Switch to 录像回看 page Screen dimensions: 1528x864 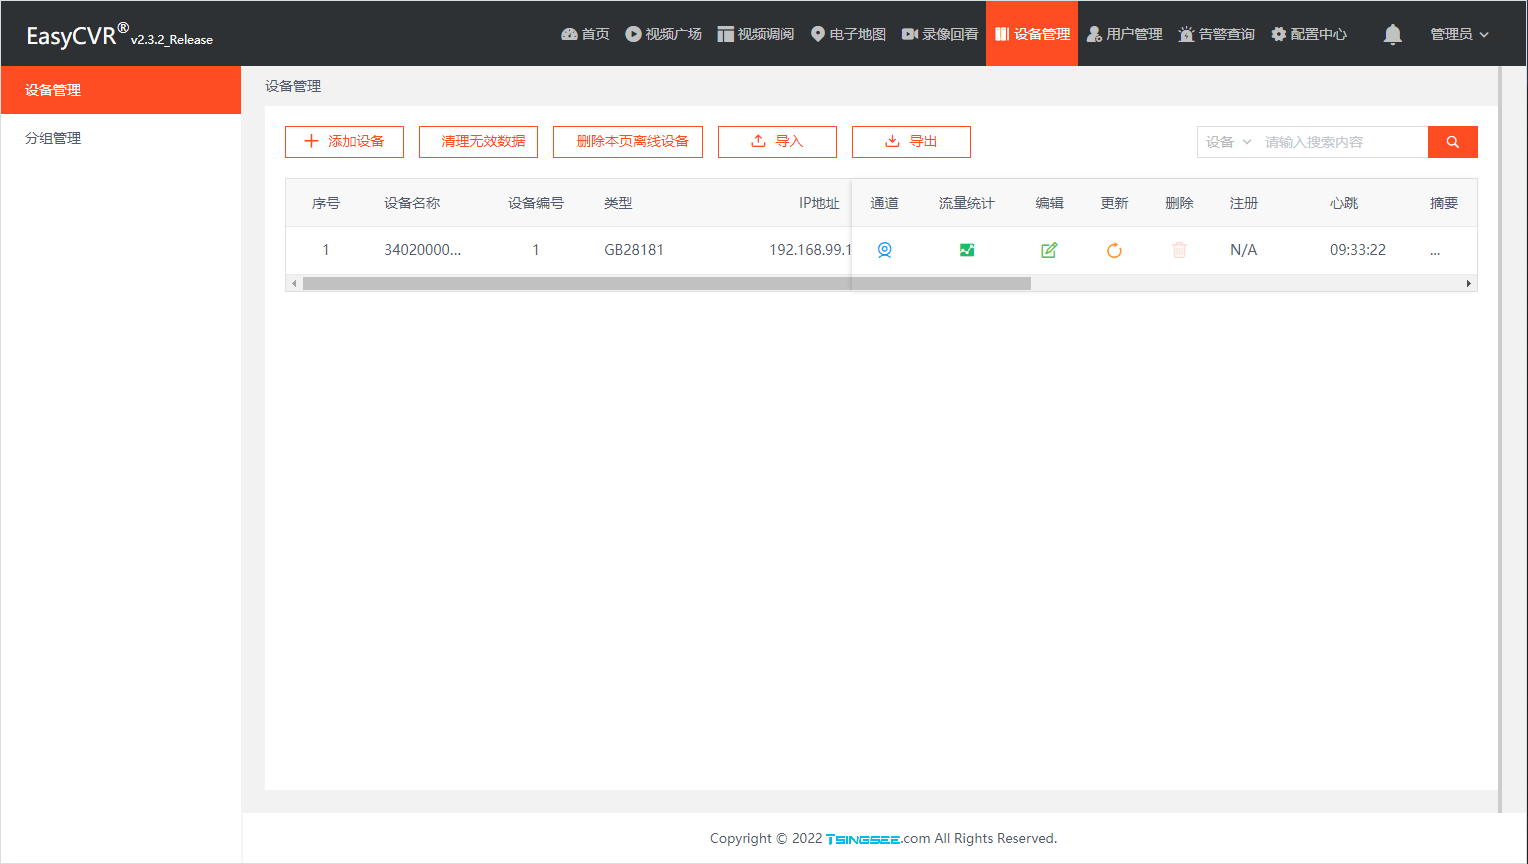940,34
